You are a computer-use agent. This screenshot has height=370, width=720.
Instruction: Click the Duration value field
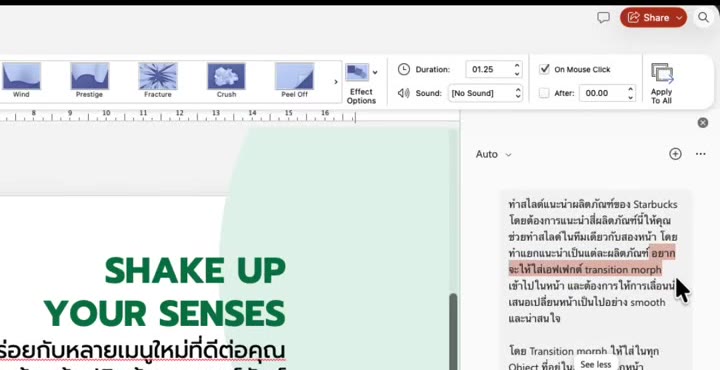tap(489, 69)
